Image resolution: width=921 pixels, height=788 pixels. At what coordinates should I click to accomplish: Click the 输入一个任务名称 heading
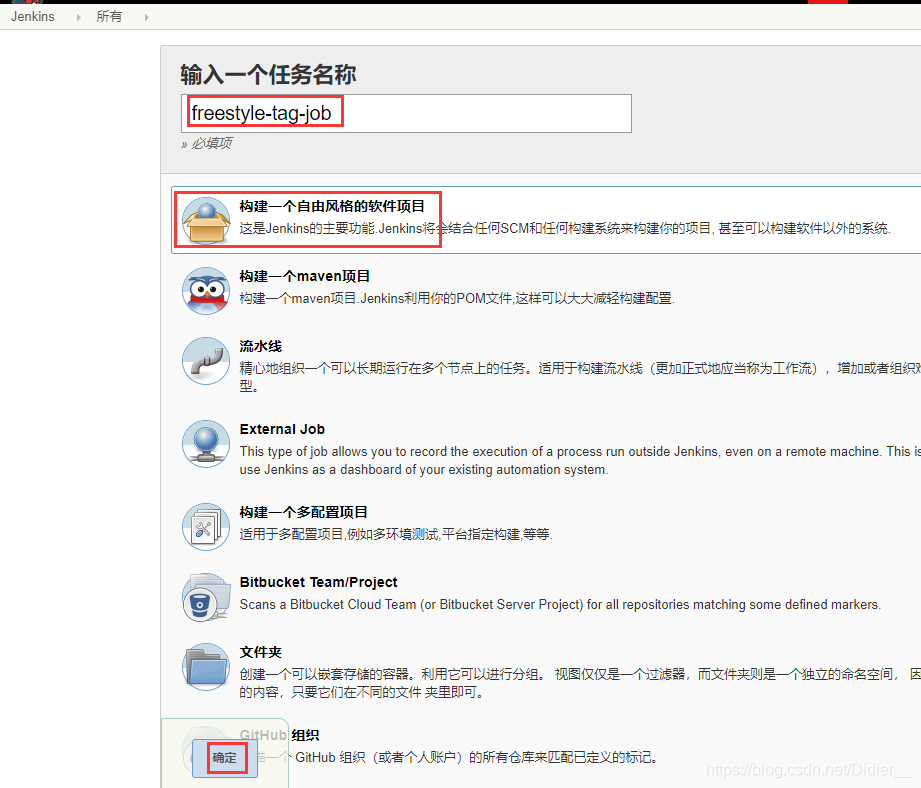[x=268, y=75]
